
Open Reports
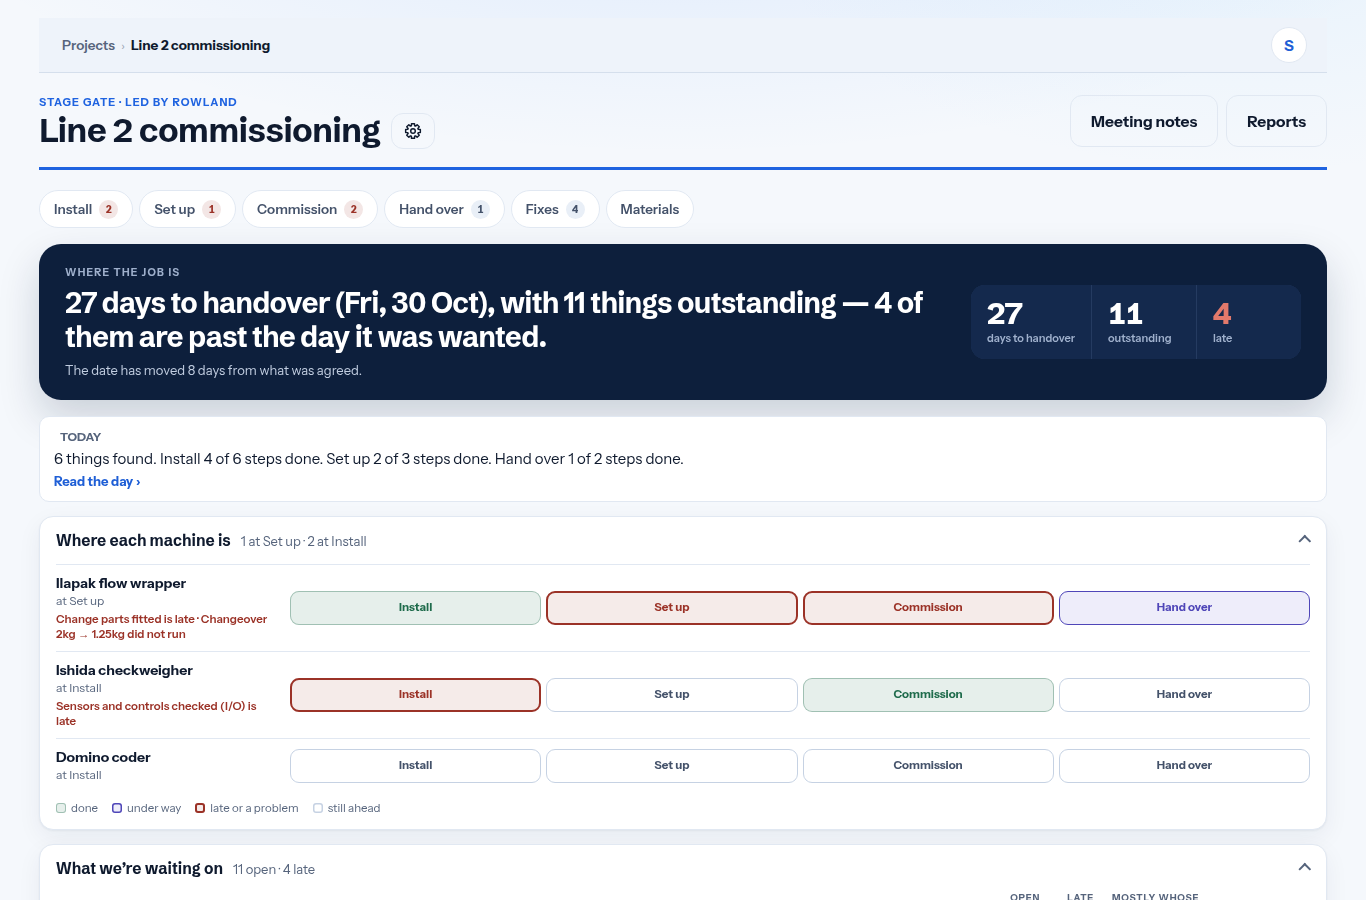click(x=1276, y=121)
